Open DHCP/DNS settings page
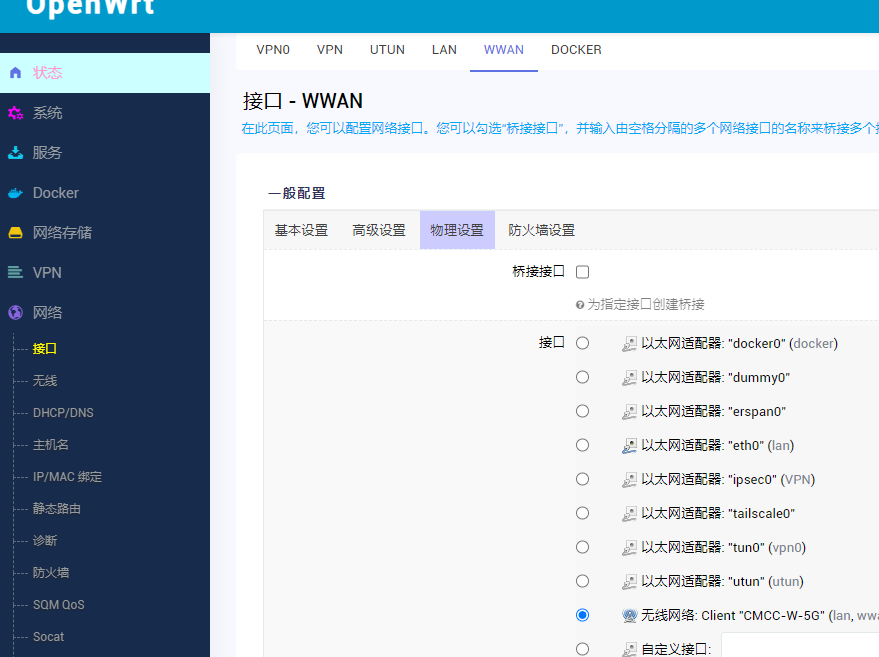Image resolution: width=879 pixels, height=657 pixels. coord(63,413)
